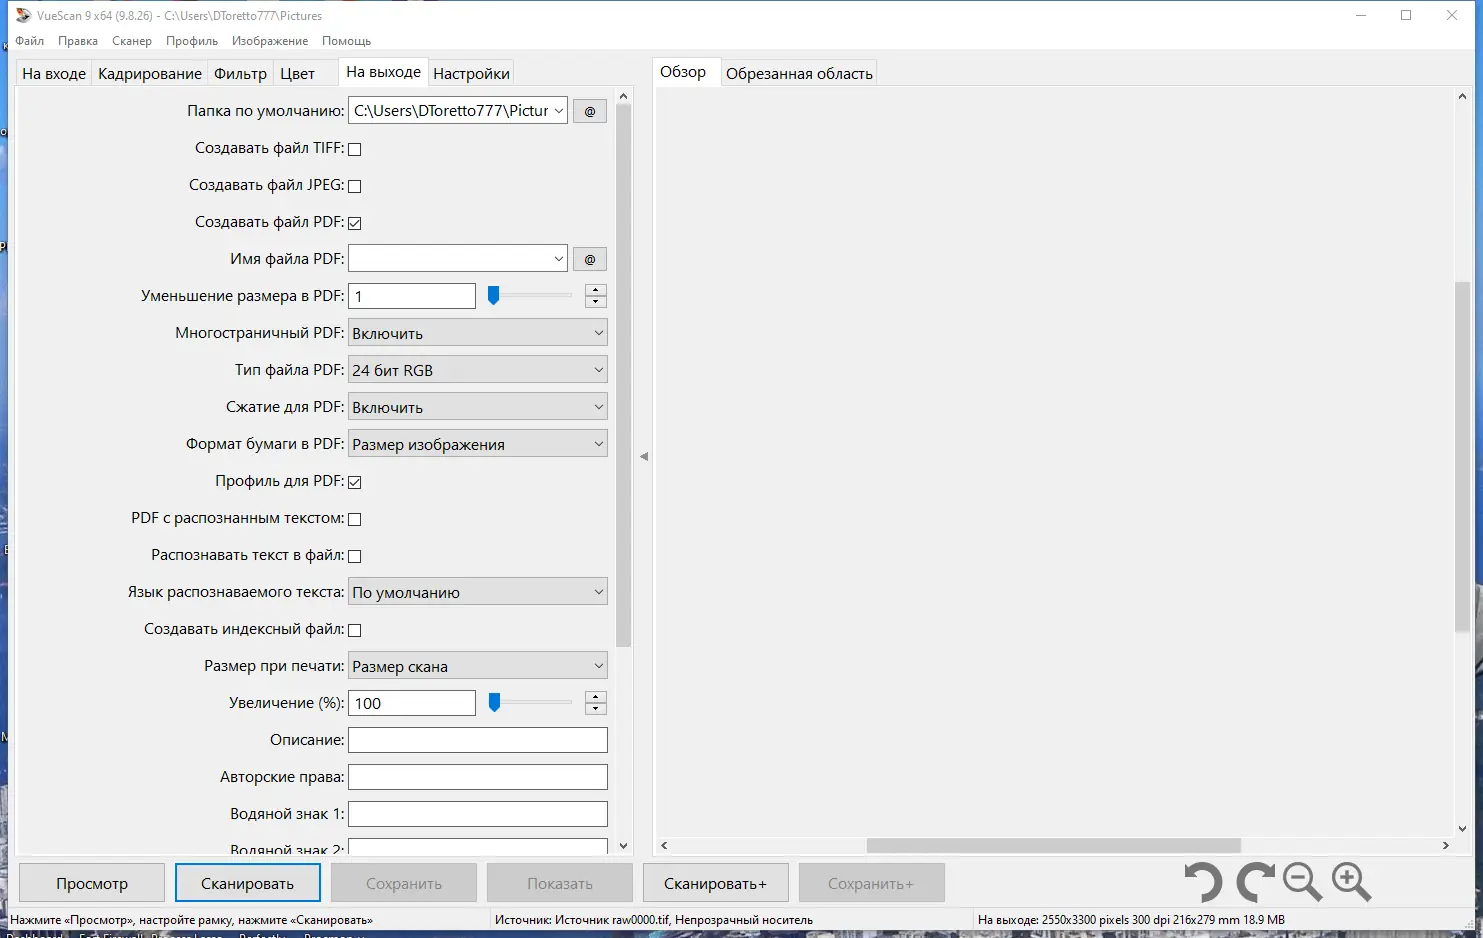Open the Сканер menu
This screenshot has width=1483, height=938.
click(x=132, y=41)
